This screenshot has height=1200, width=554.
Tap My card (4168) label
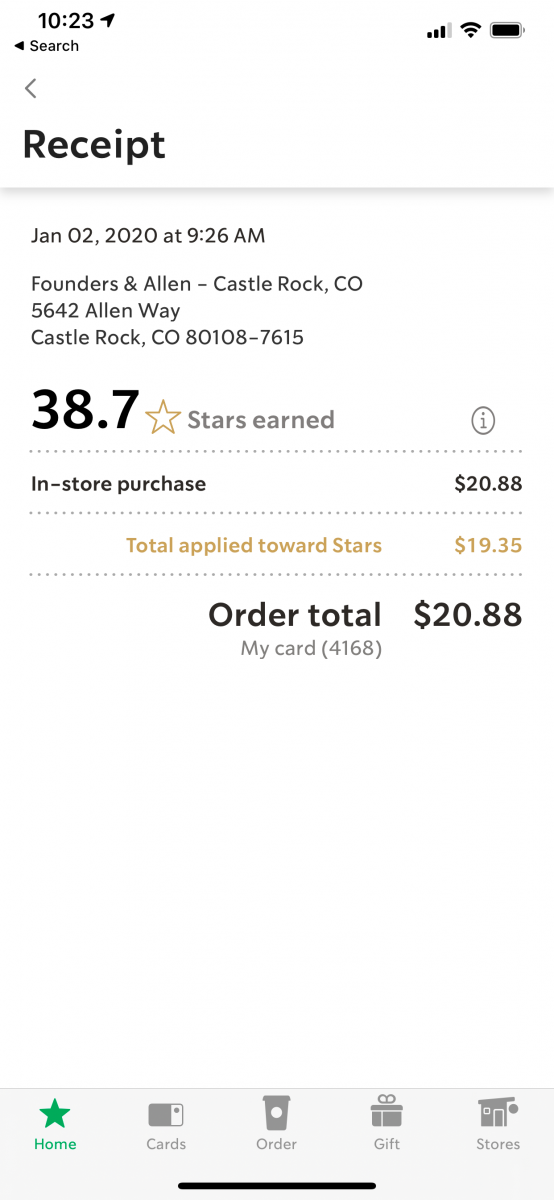click(311, 648)
